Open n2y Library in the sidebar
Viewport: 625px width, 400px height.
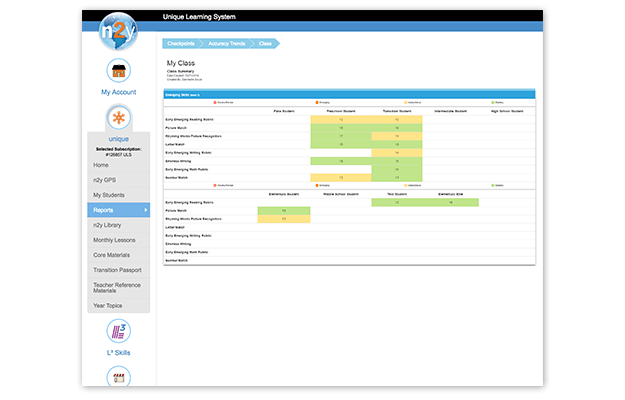(118, 225)
